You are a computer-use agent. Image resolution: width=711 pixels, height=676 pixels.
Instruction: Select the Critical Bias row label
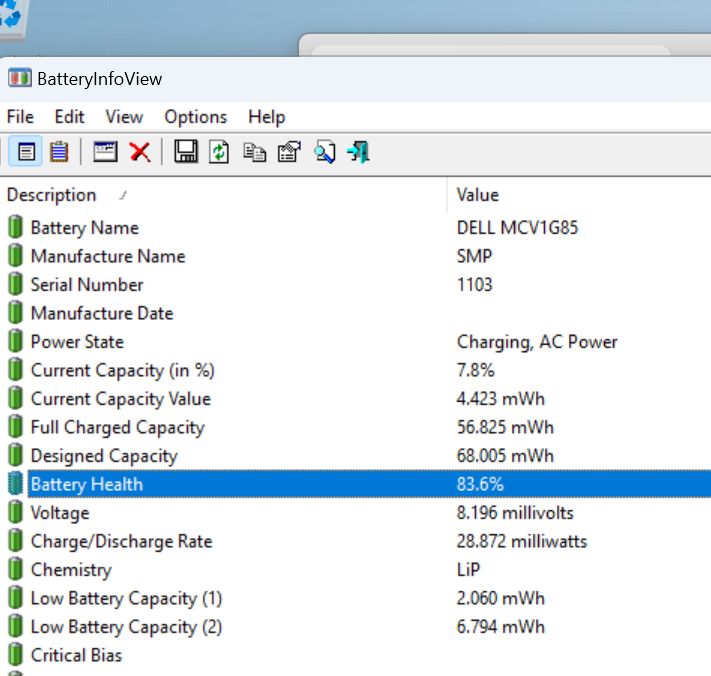pos(76,656)
